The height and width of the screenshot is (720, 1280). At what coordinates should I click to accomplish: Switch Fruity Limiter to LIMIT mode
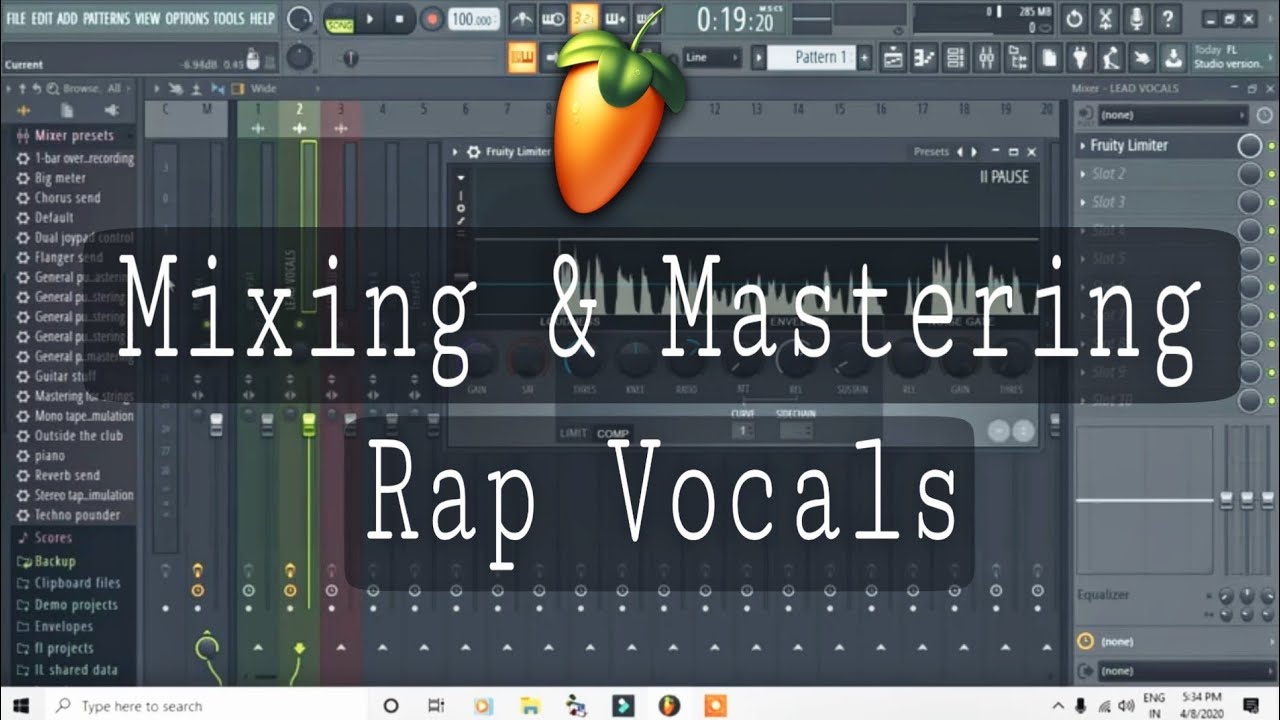tap(574, 433)
